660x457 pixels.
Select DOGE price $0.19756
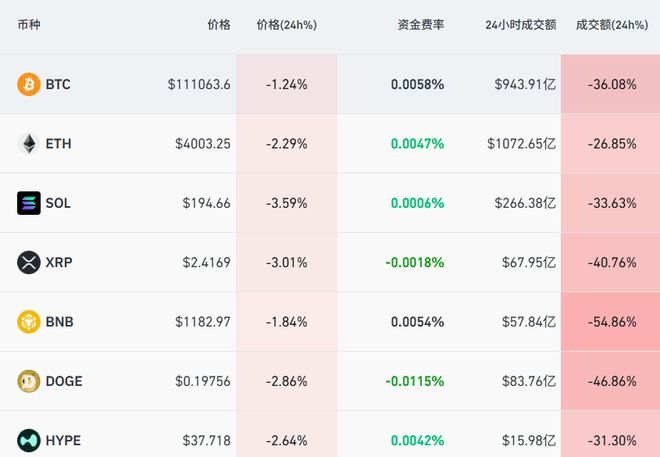coord(203,381)
